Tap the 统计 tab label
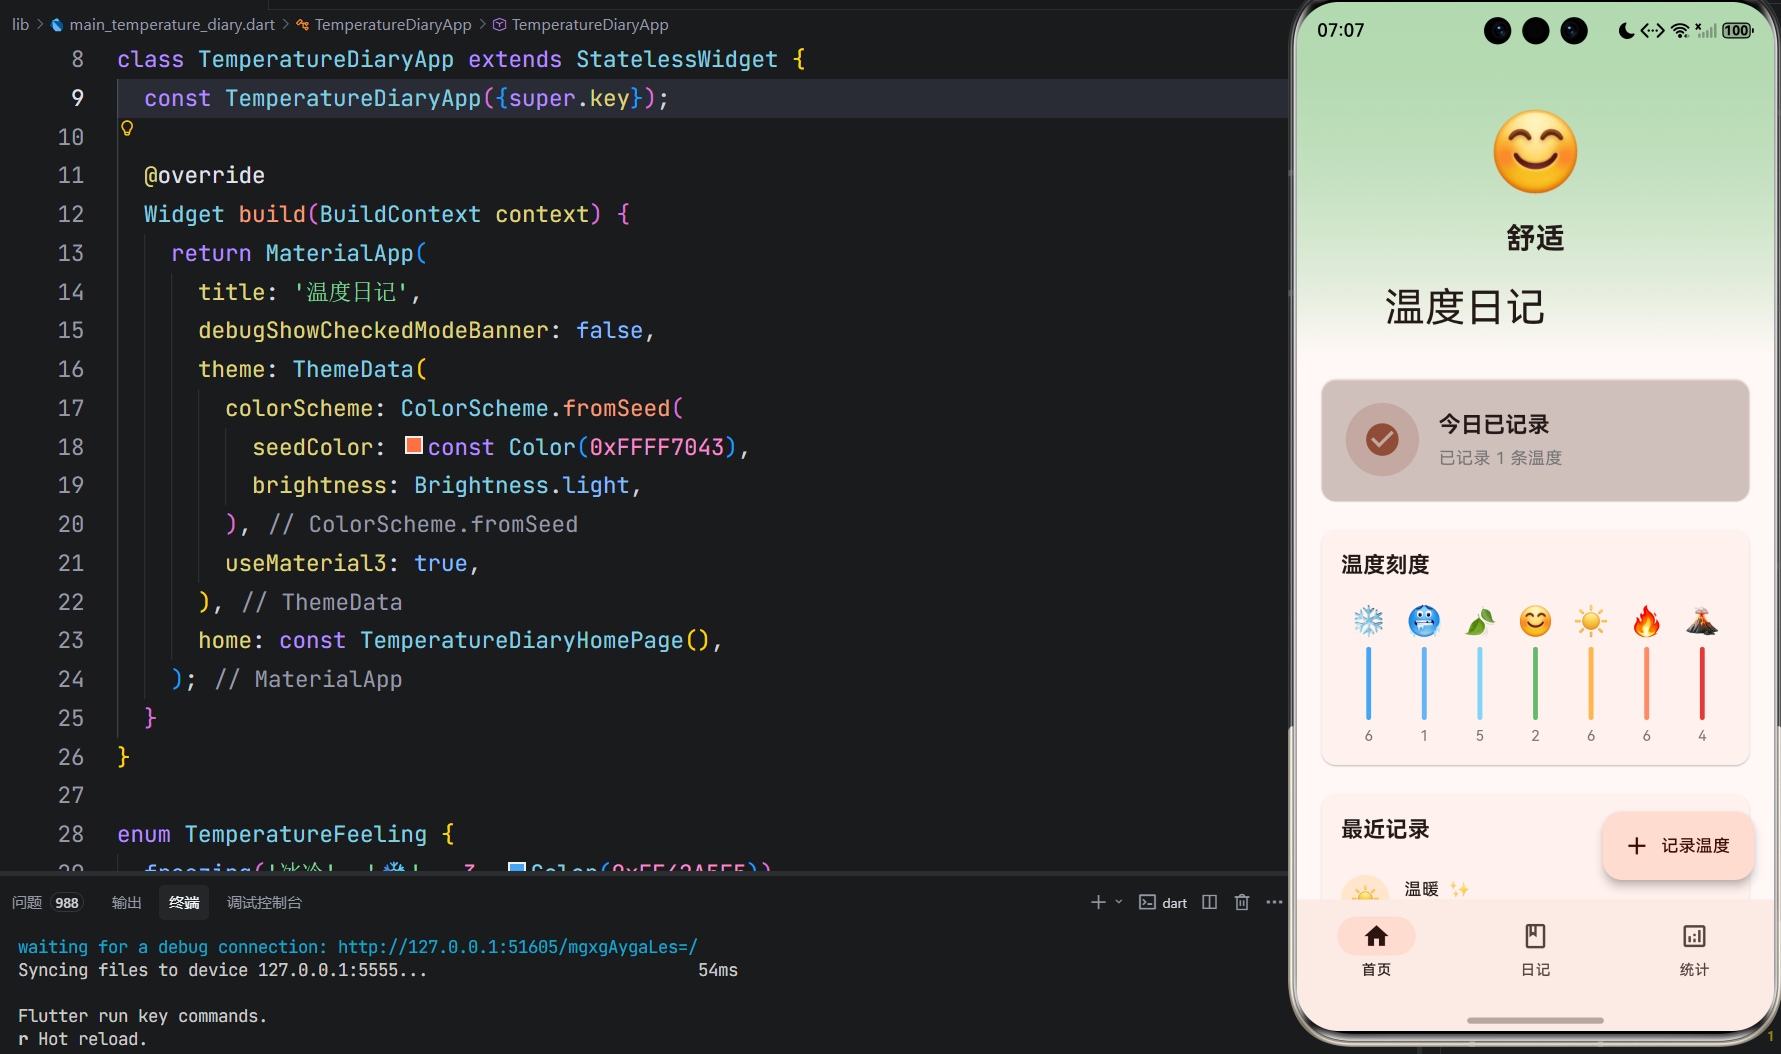The height and width of the screenshot is (1054, 1781). pyautogui.click(x=1694, y=970)
